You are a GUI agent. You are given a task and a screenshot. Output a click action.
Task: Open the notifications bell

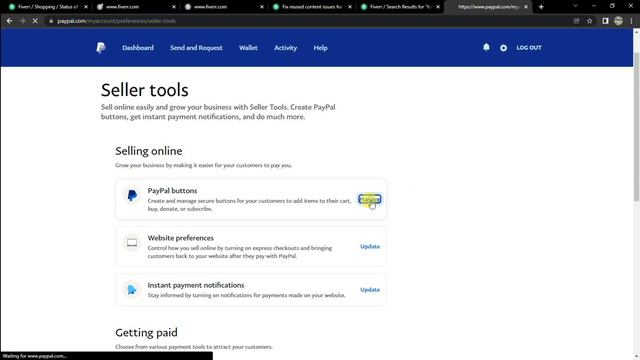coord(486,47)
